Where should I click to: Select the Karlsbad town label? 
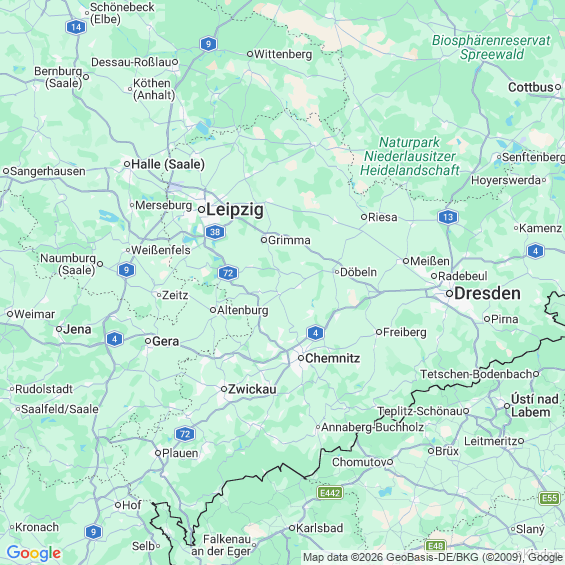[x=319, y=528]
